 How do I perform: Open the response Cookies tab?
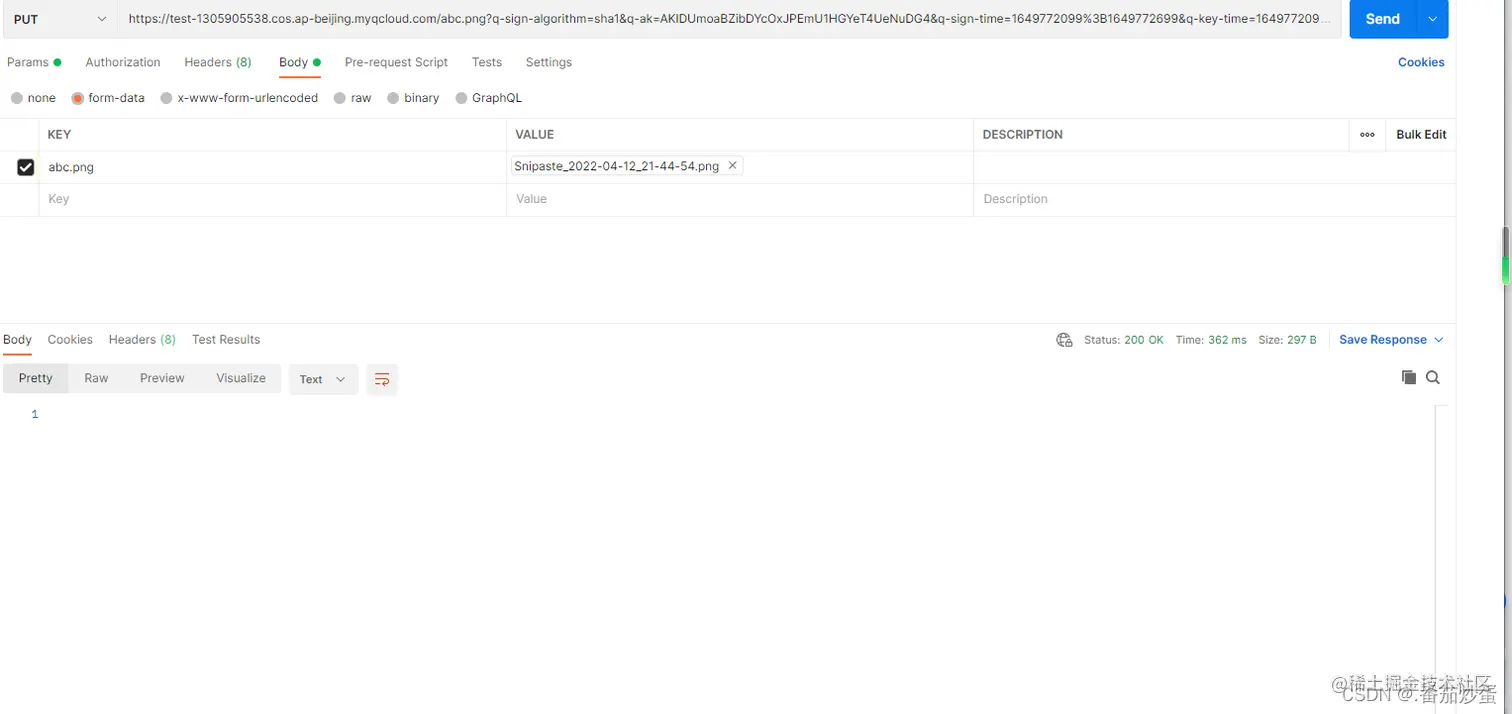click(x=70, y=340)
